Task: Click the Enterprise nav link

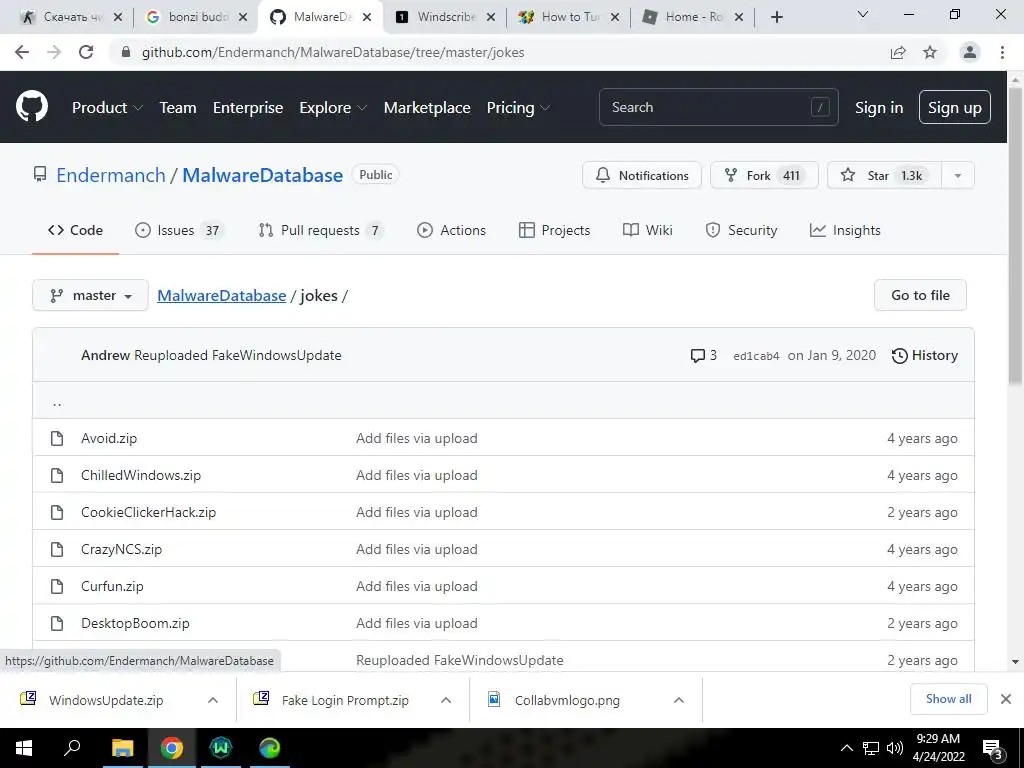Action: pos(248,108)
